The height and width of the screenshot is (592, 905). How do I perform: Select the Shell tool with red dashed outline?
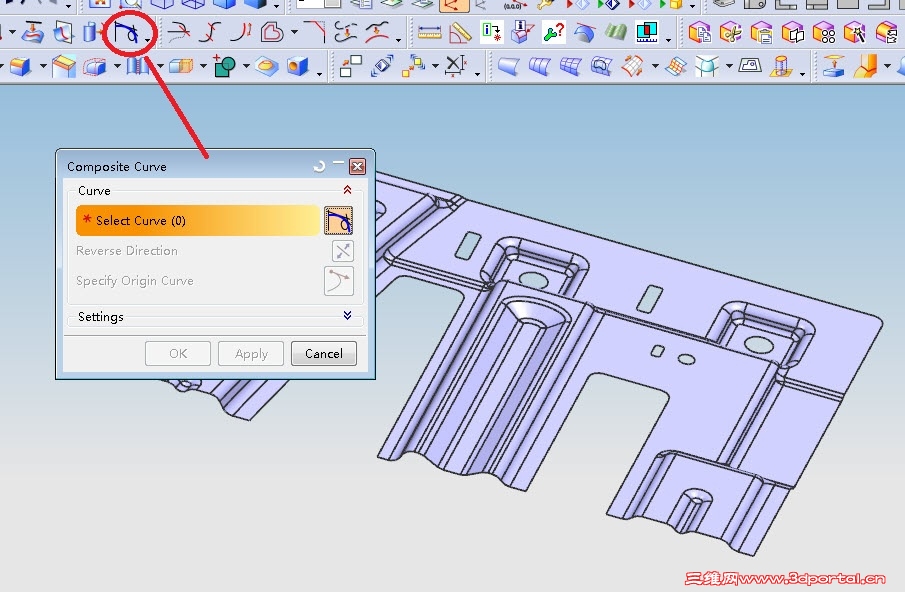coord(95,66)
